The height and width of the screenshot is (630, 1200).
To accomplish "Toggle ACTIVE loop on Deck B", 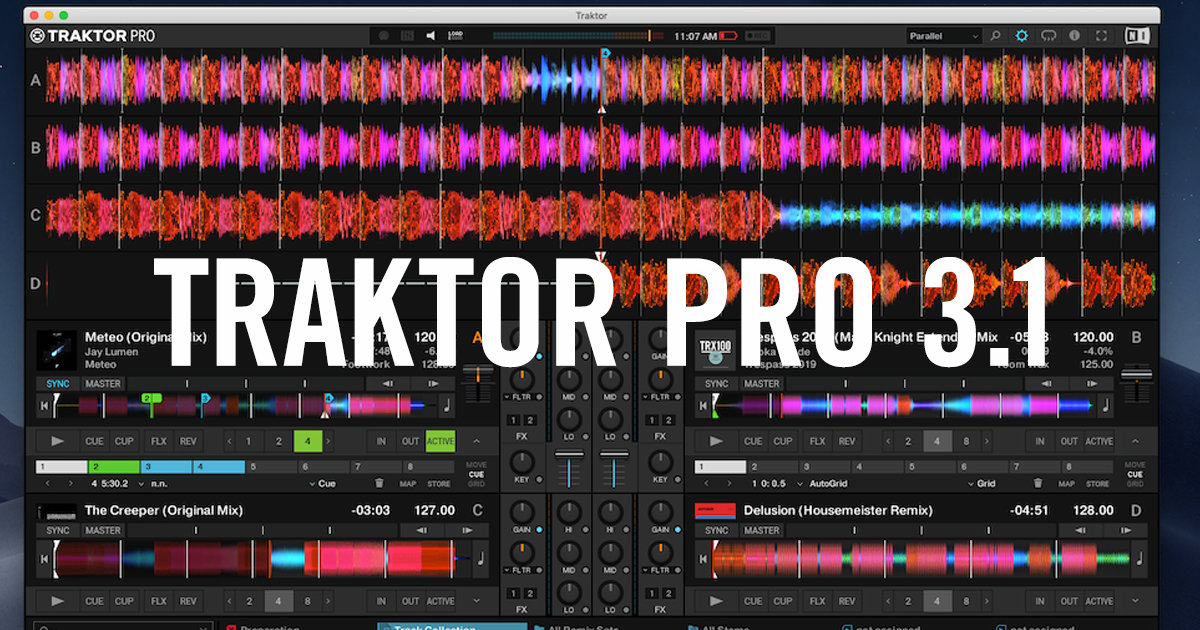I will [1099, 441].
